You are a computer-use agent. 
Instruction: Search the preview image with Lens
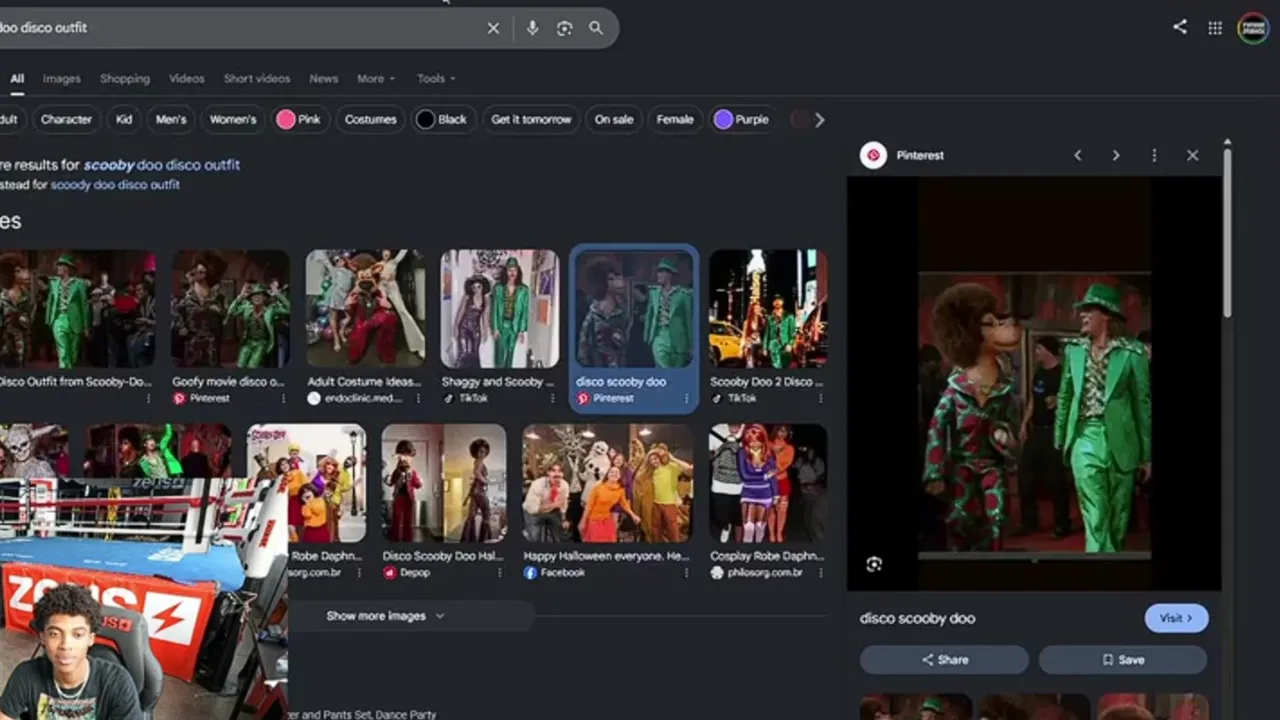pos(874,564)
